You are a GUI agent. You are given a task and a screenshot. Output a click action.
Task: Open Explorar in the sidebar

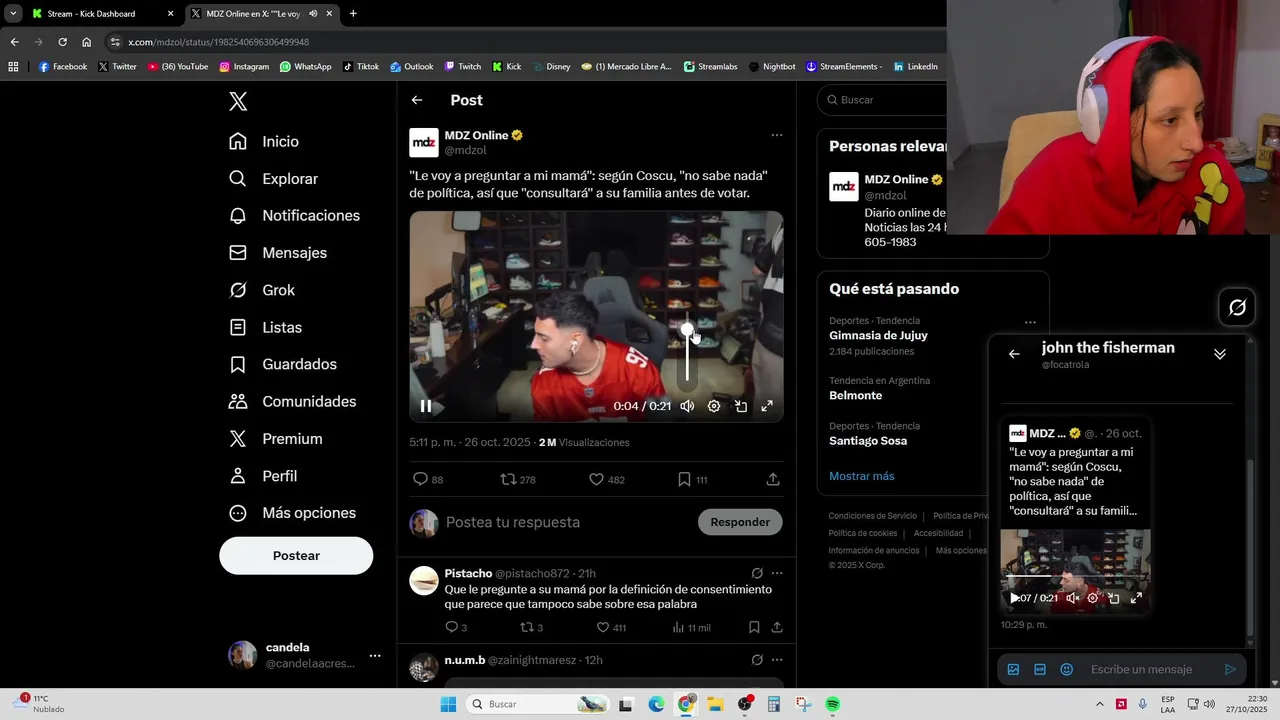pos(273,179)
